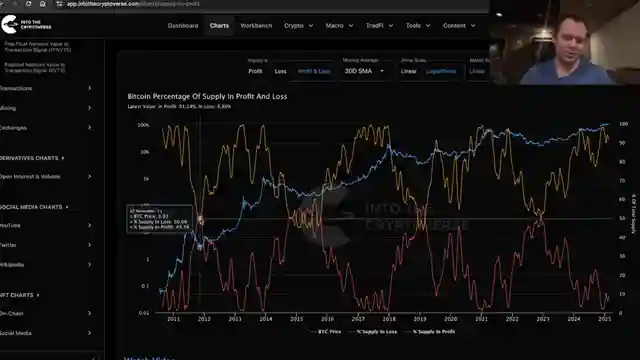Expand the Twitter sidebar section

[x=46, y=245]
